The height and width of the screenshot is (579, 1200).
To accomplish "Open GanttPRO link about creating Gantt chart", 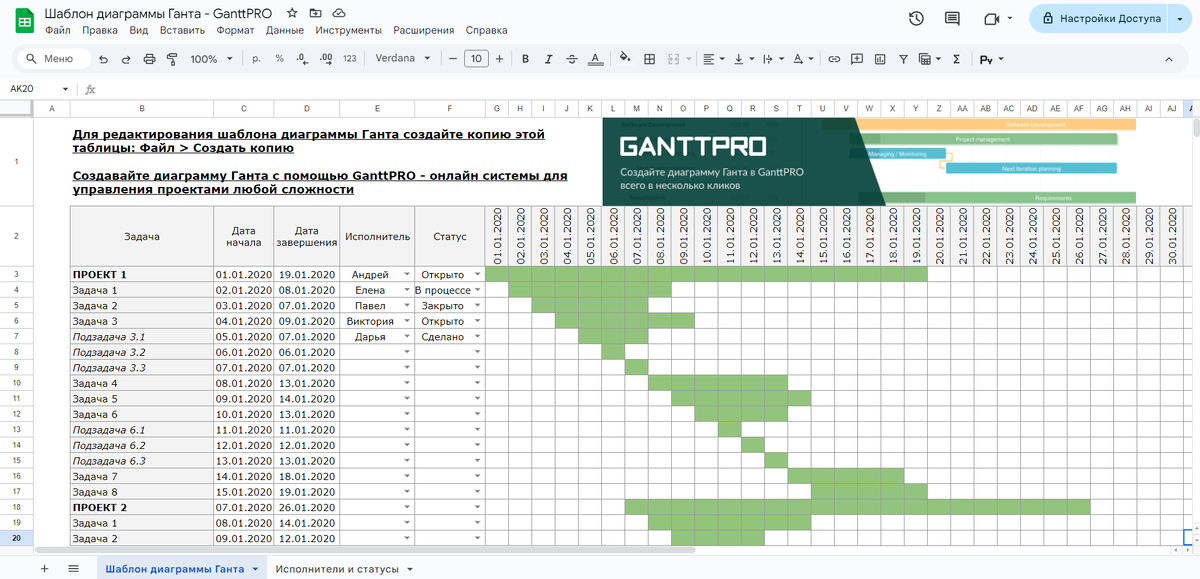I will (x=320, y=183).
